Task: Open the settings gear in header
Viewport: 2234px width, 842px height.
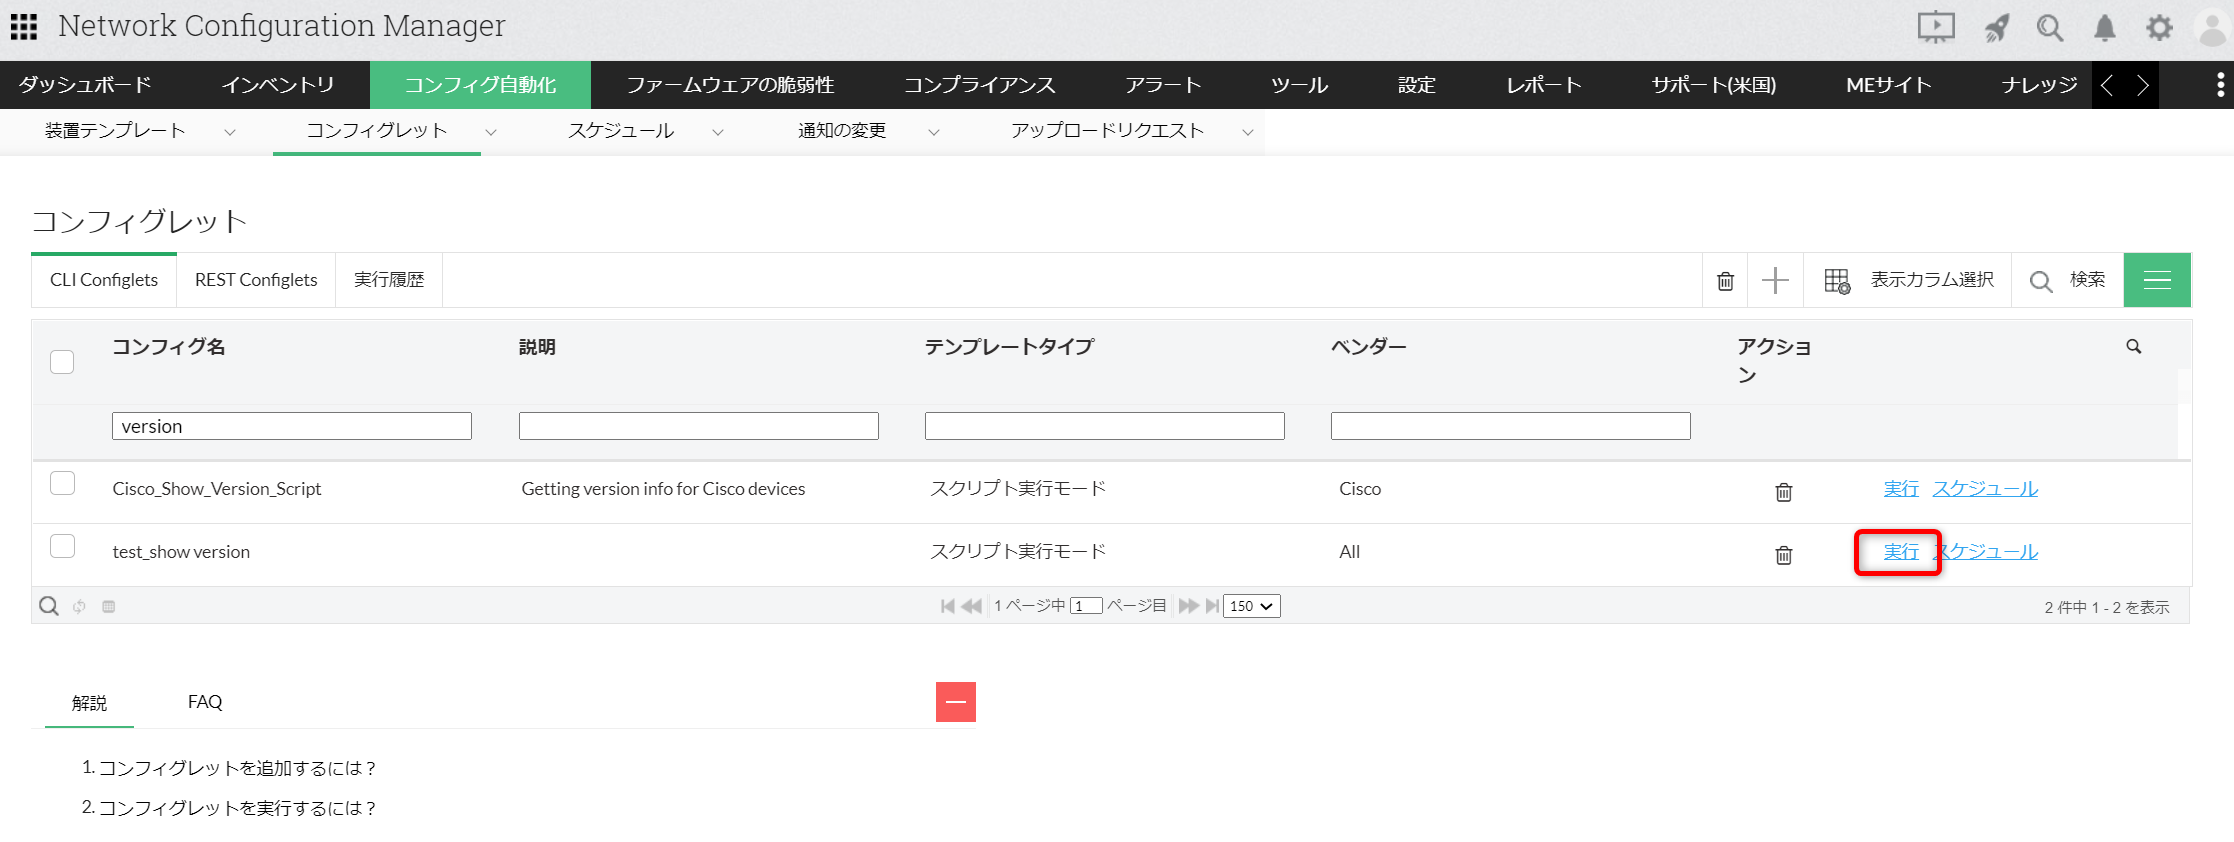Action: [x=2160, y=28]
